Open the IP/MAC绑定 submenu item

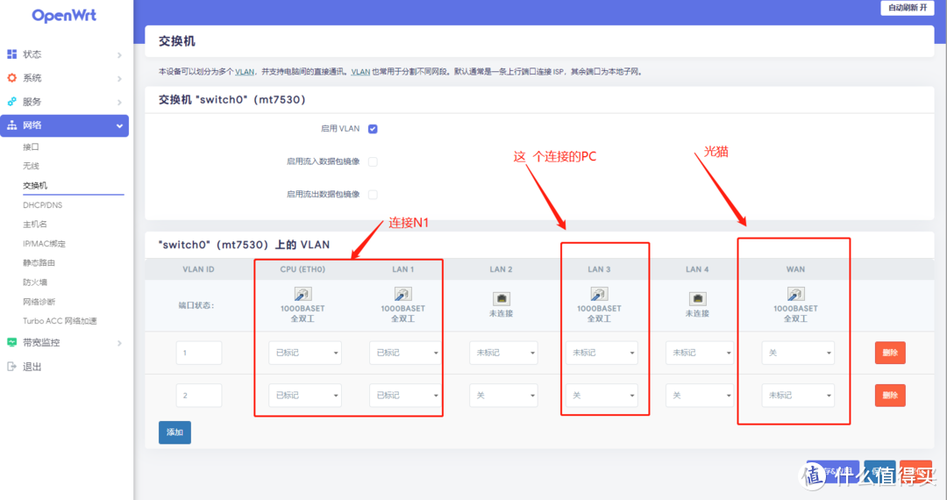pyautogui.click(x=44, y=244)
